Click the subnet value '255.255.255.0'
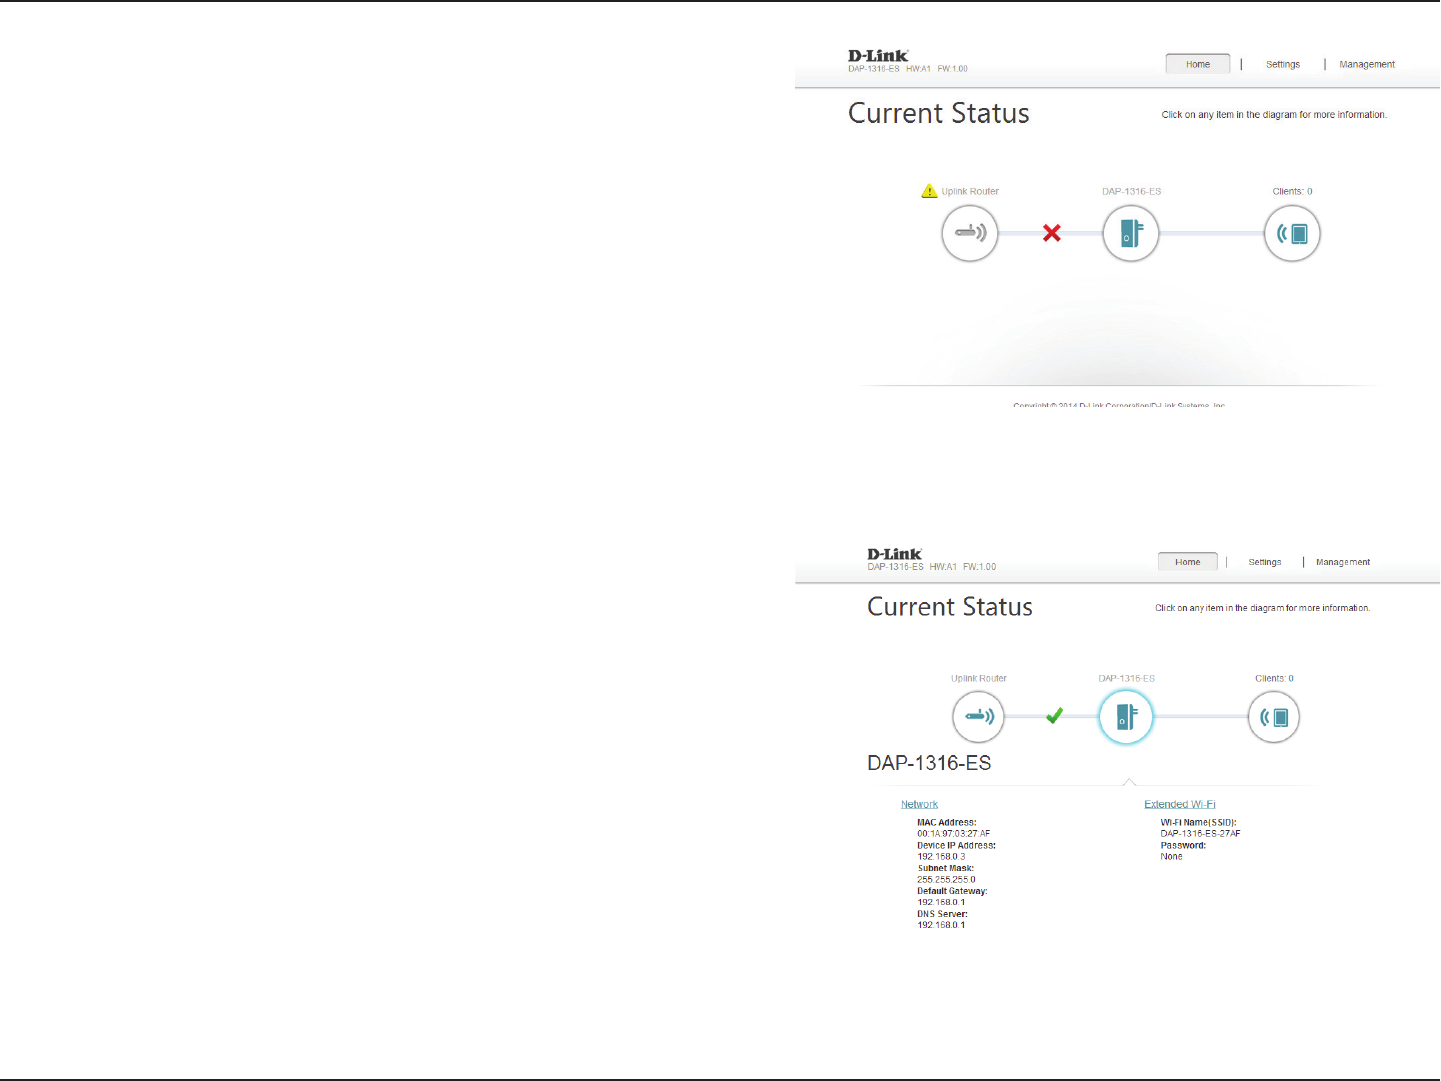1441x1081 pixels. pos(946,879)
